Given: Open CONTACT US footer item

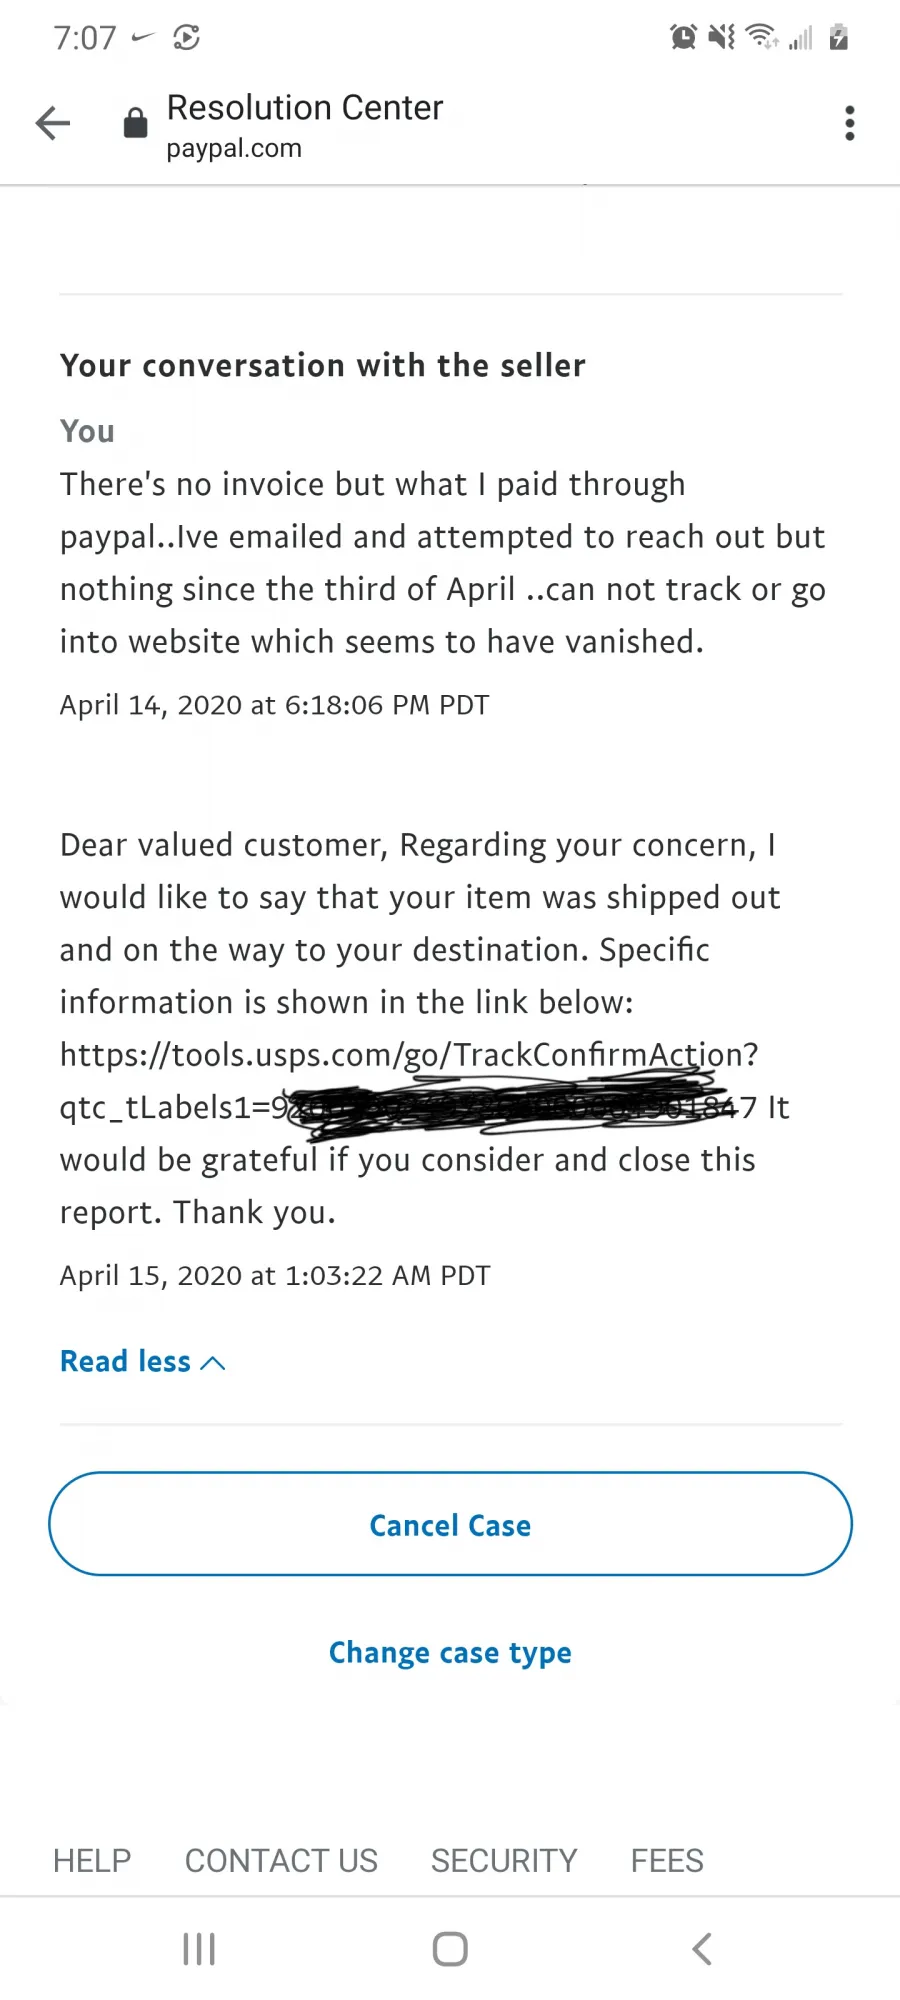Looking at the screenshot, I should (x=281, y=1860).
